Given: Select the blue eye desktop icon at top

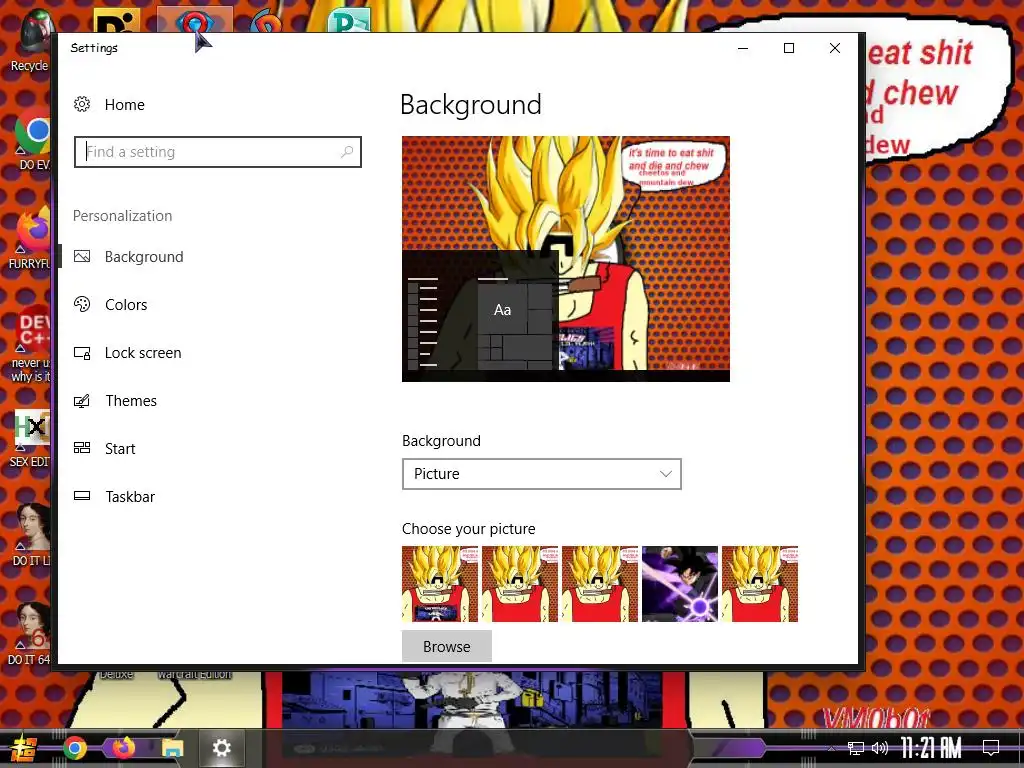Looking at the screenshot, I should (x=195, y=21).
